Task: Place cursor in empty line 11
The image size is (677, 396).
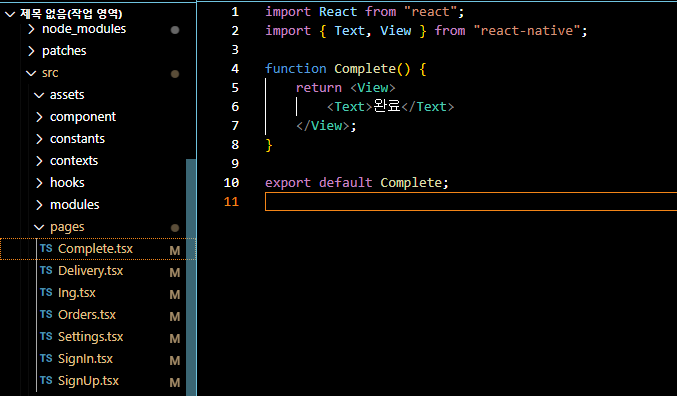Action: point(471,202)
